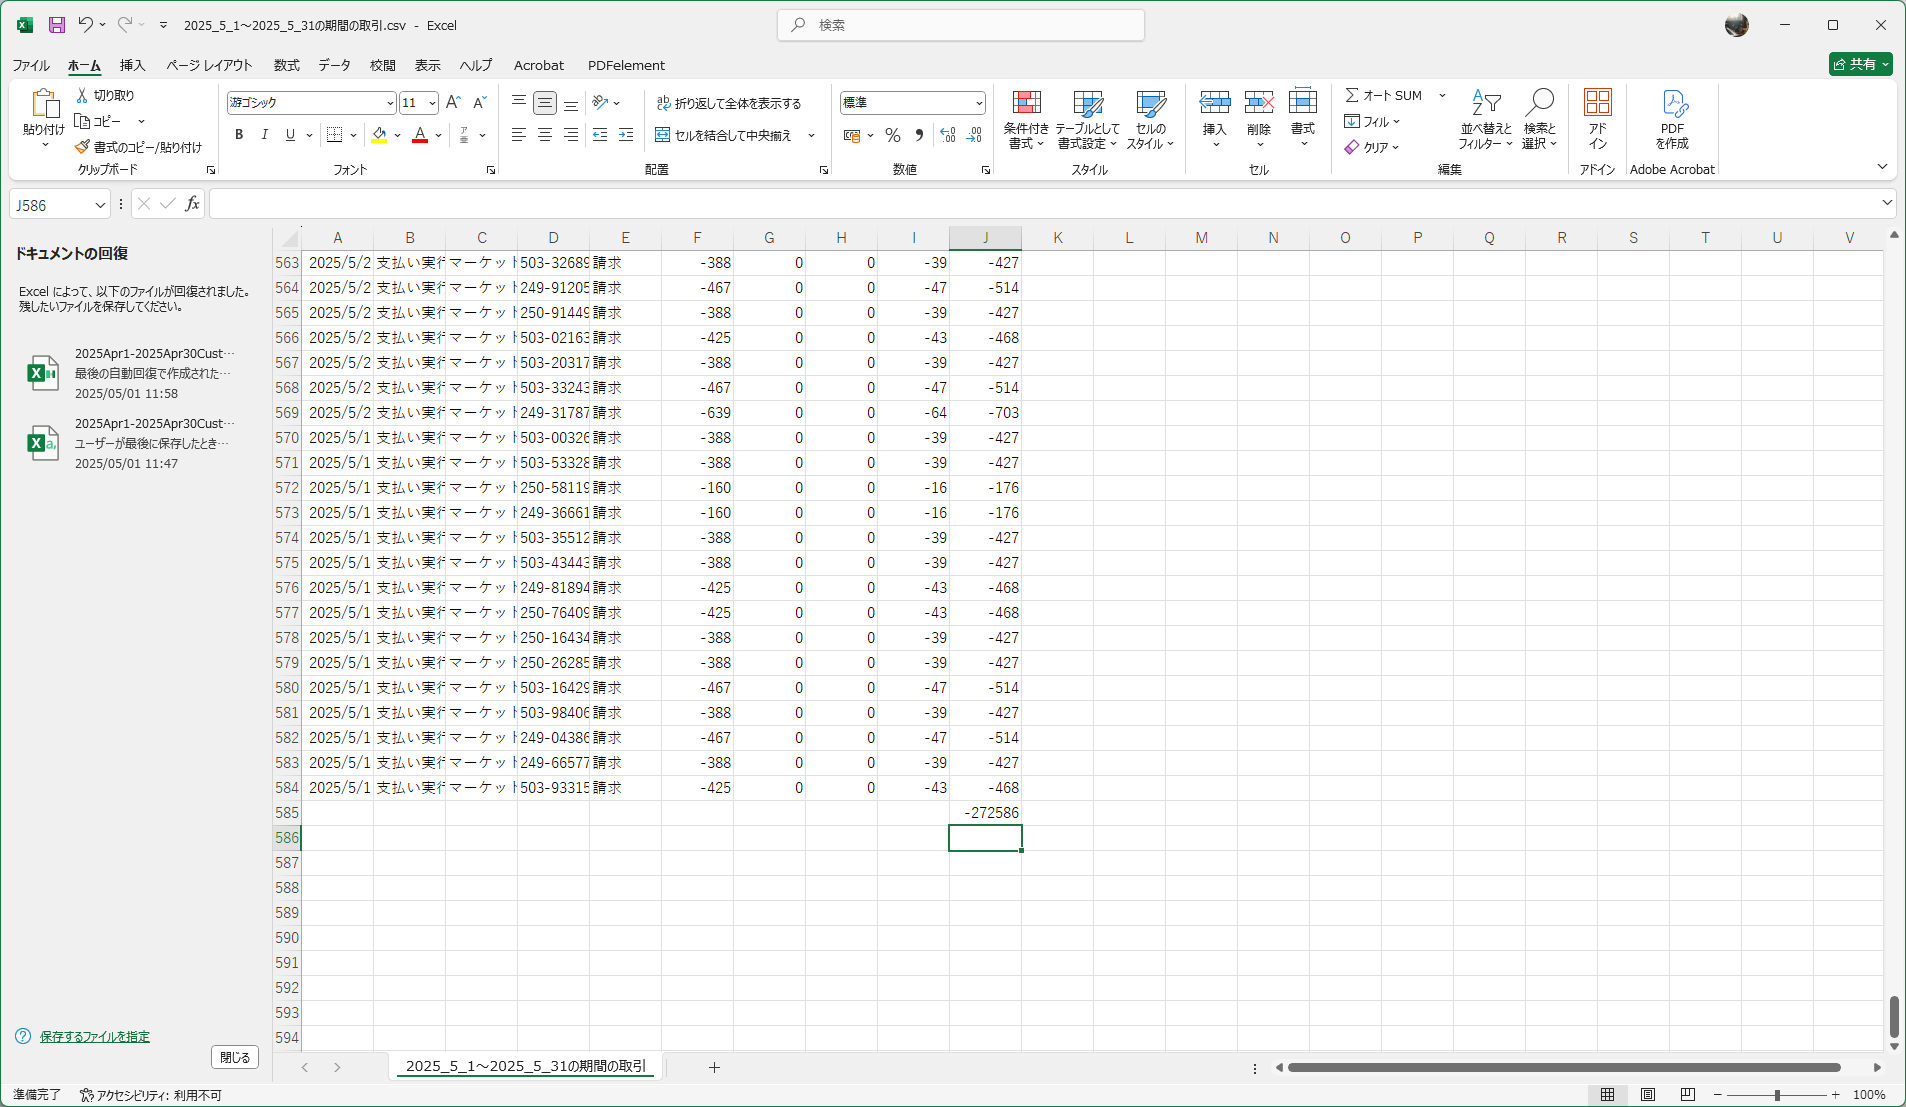Switch to the データ ribbon tab
Image resolution: width=1906 pixels, height=1107 pixels.
pyautogui.click(x=334, y=65)
